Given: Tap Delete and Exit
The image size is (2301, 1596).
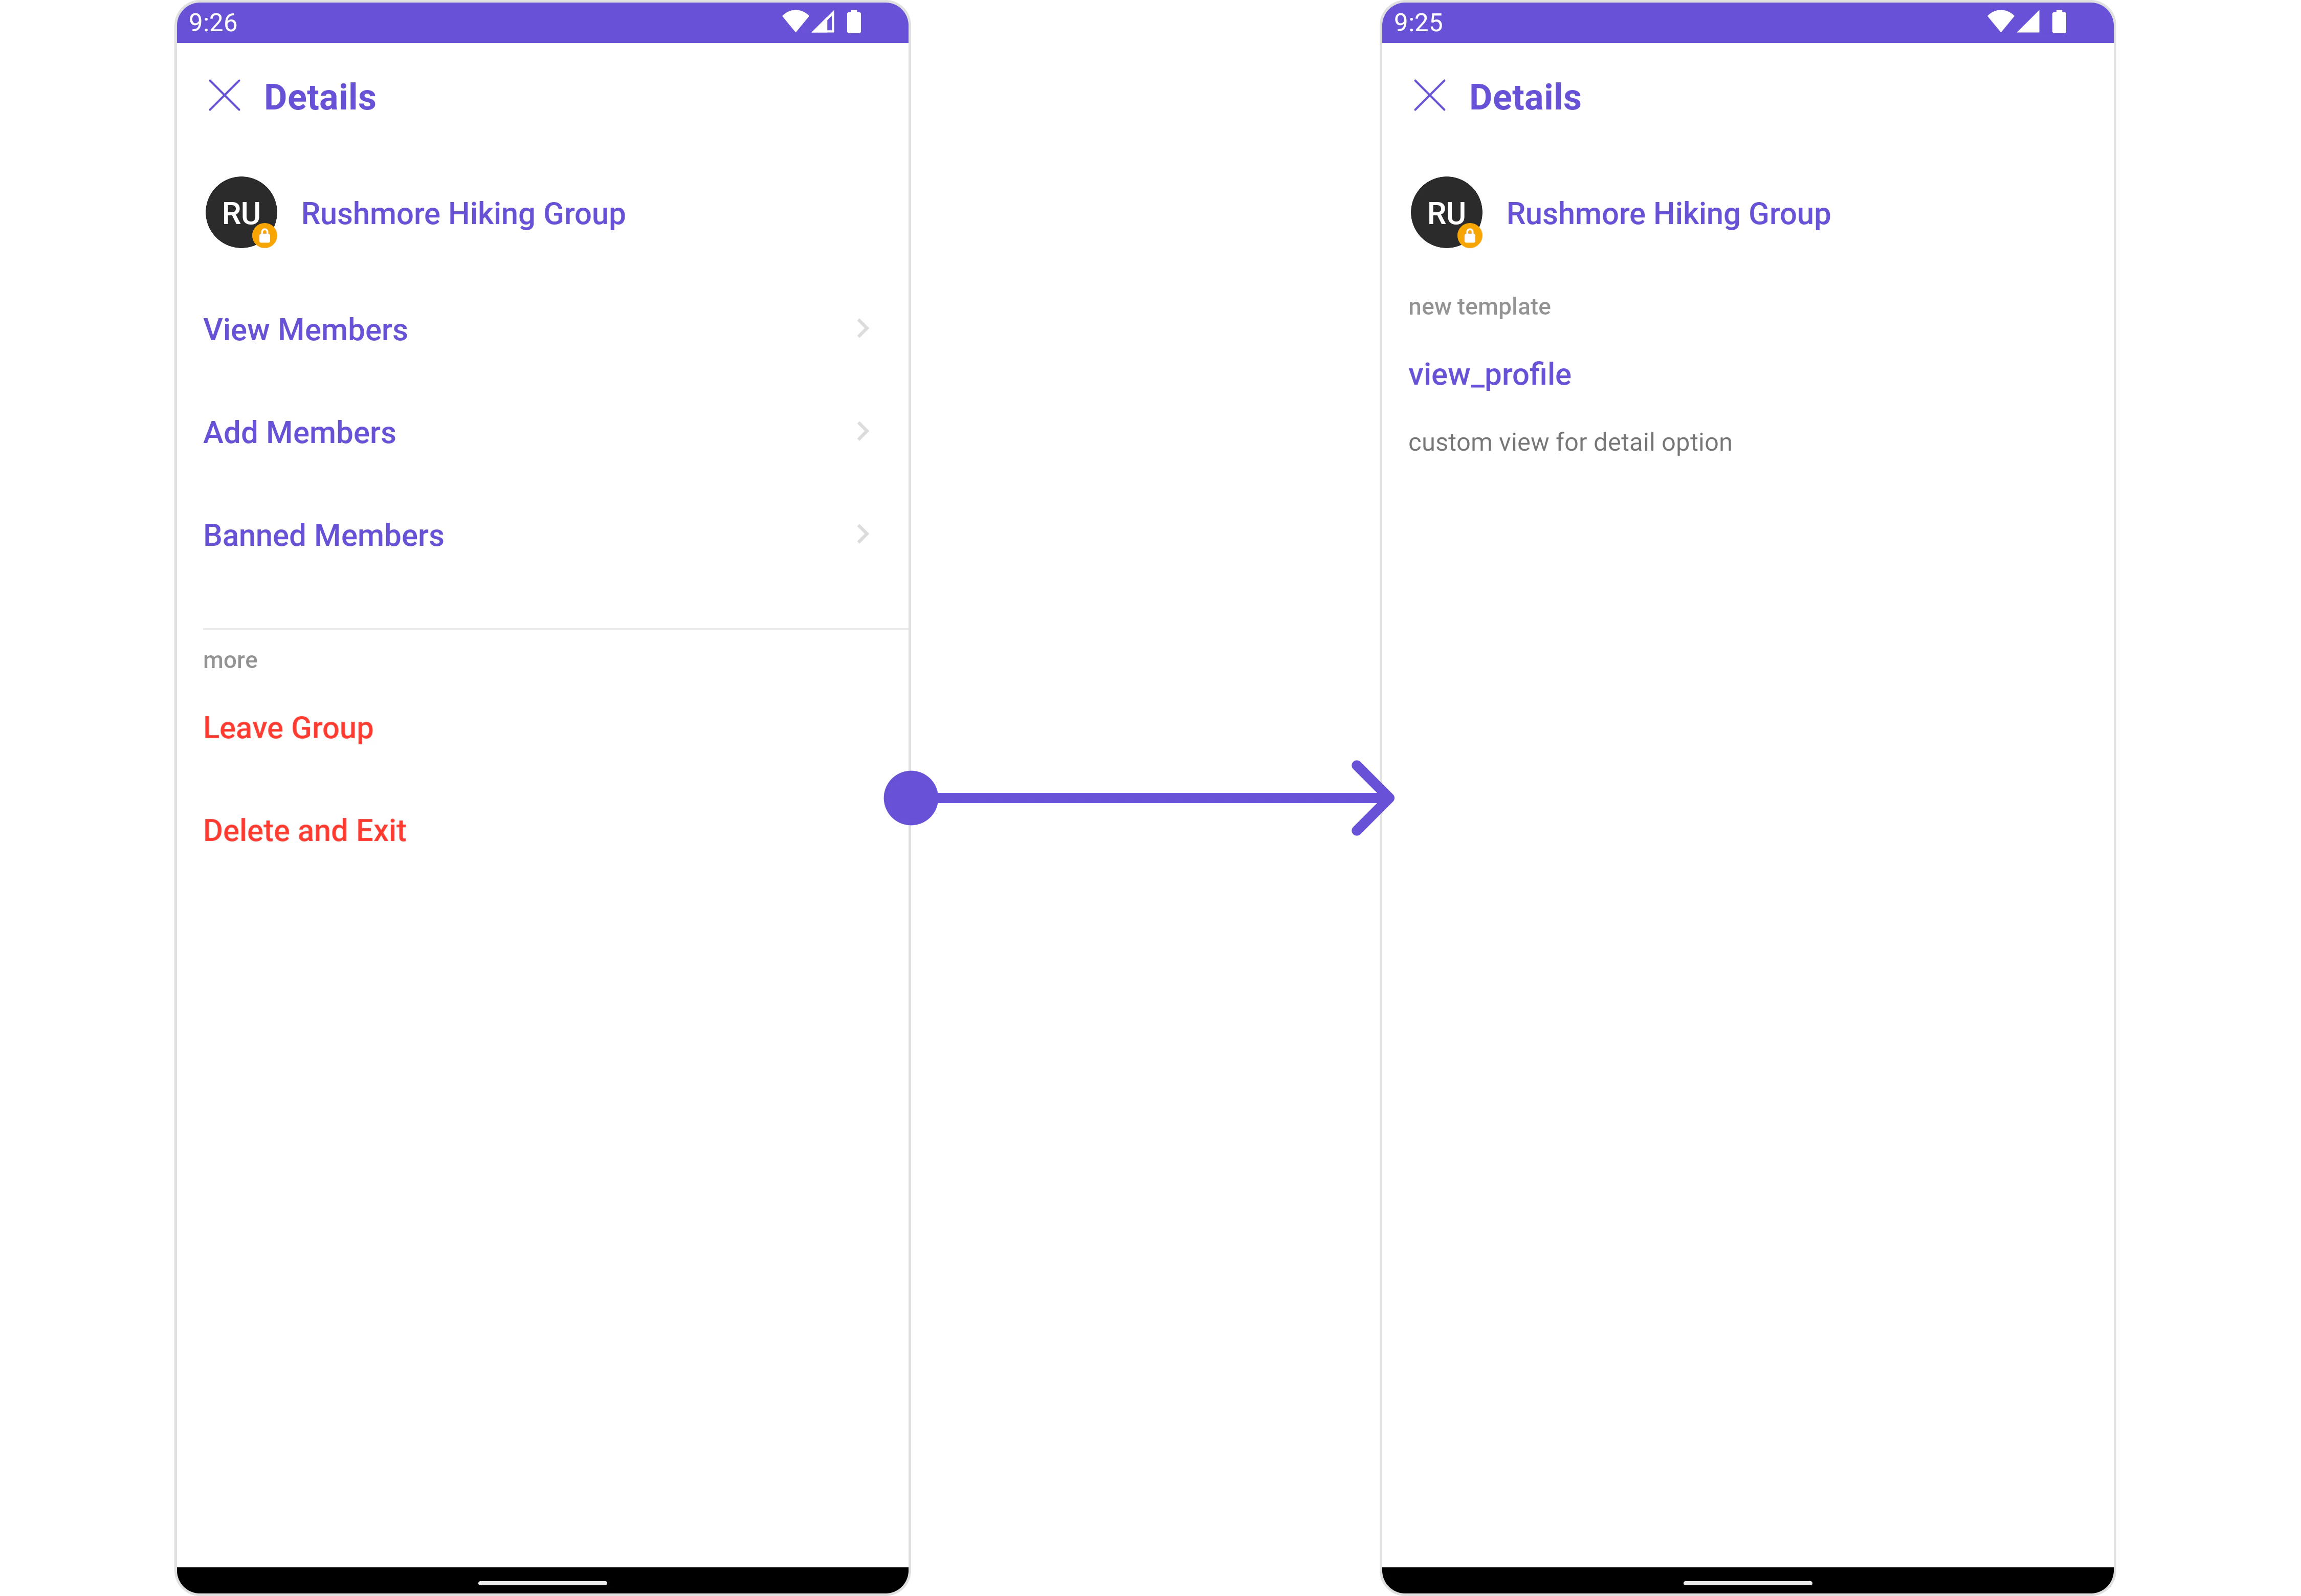Looking at the screenshot, I should click(x=304, y=830).
